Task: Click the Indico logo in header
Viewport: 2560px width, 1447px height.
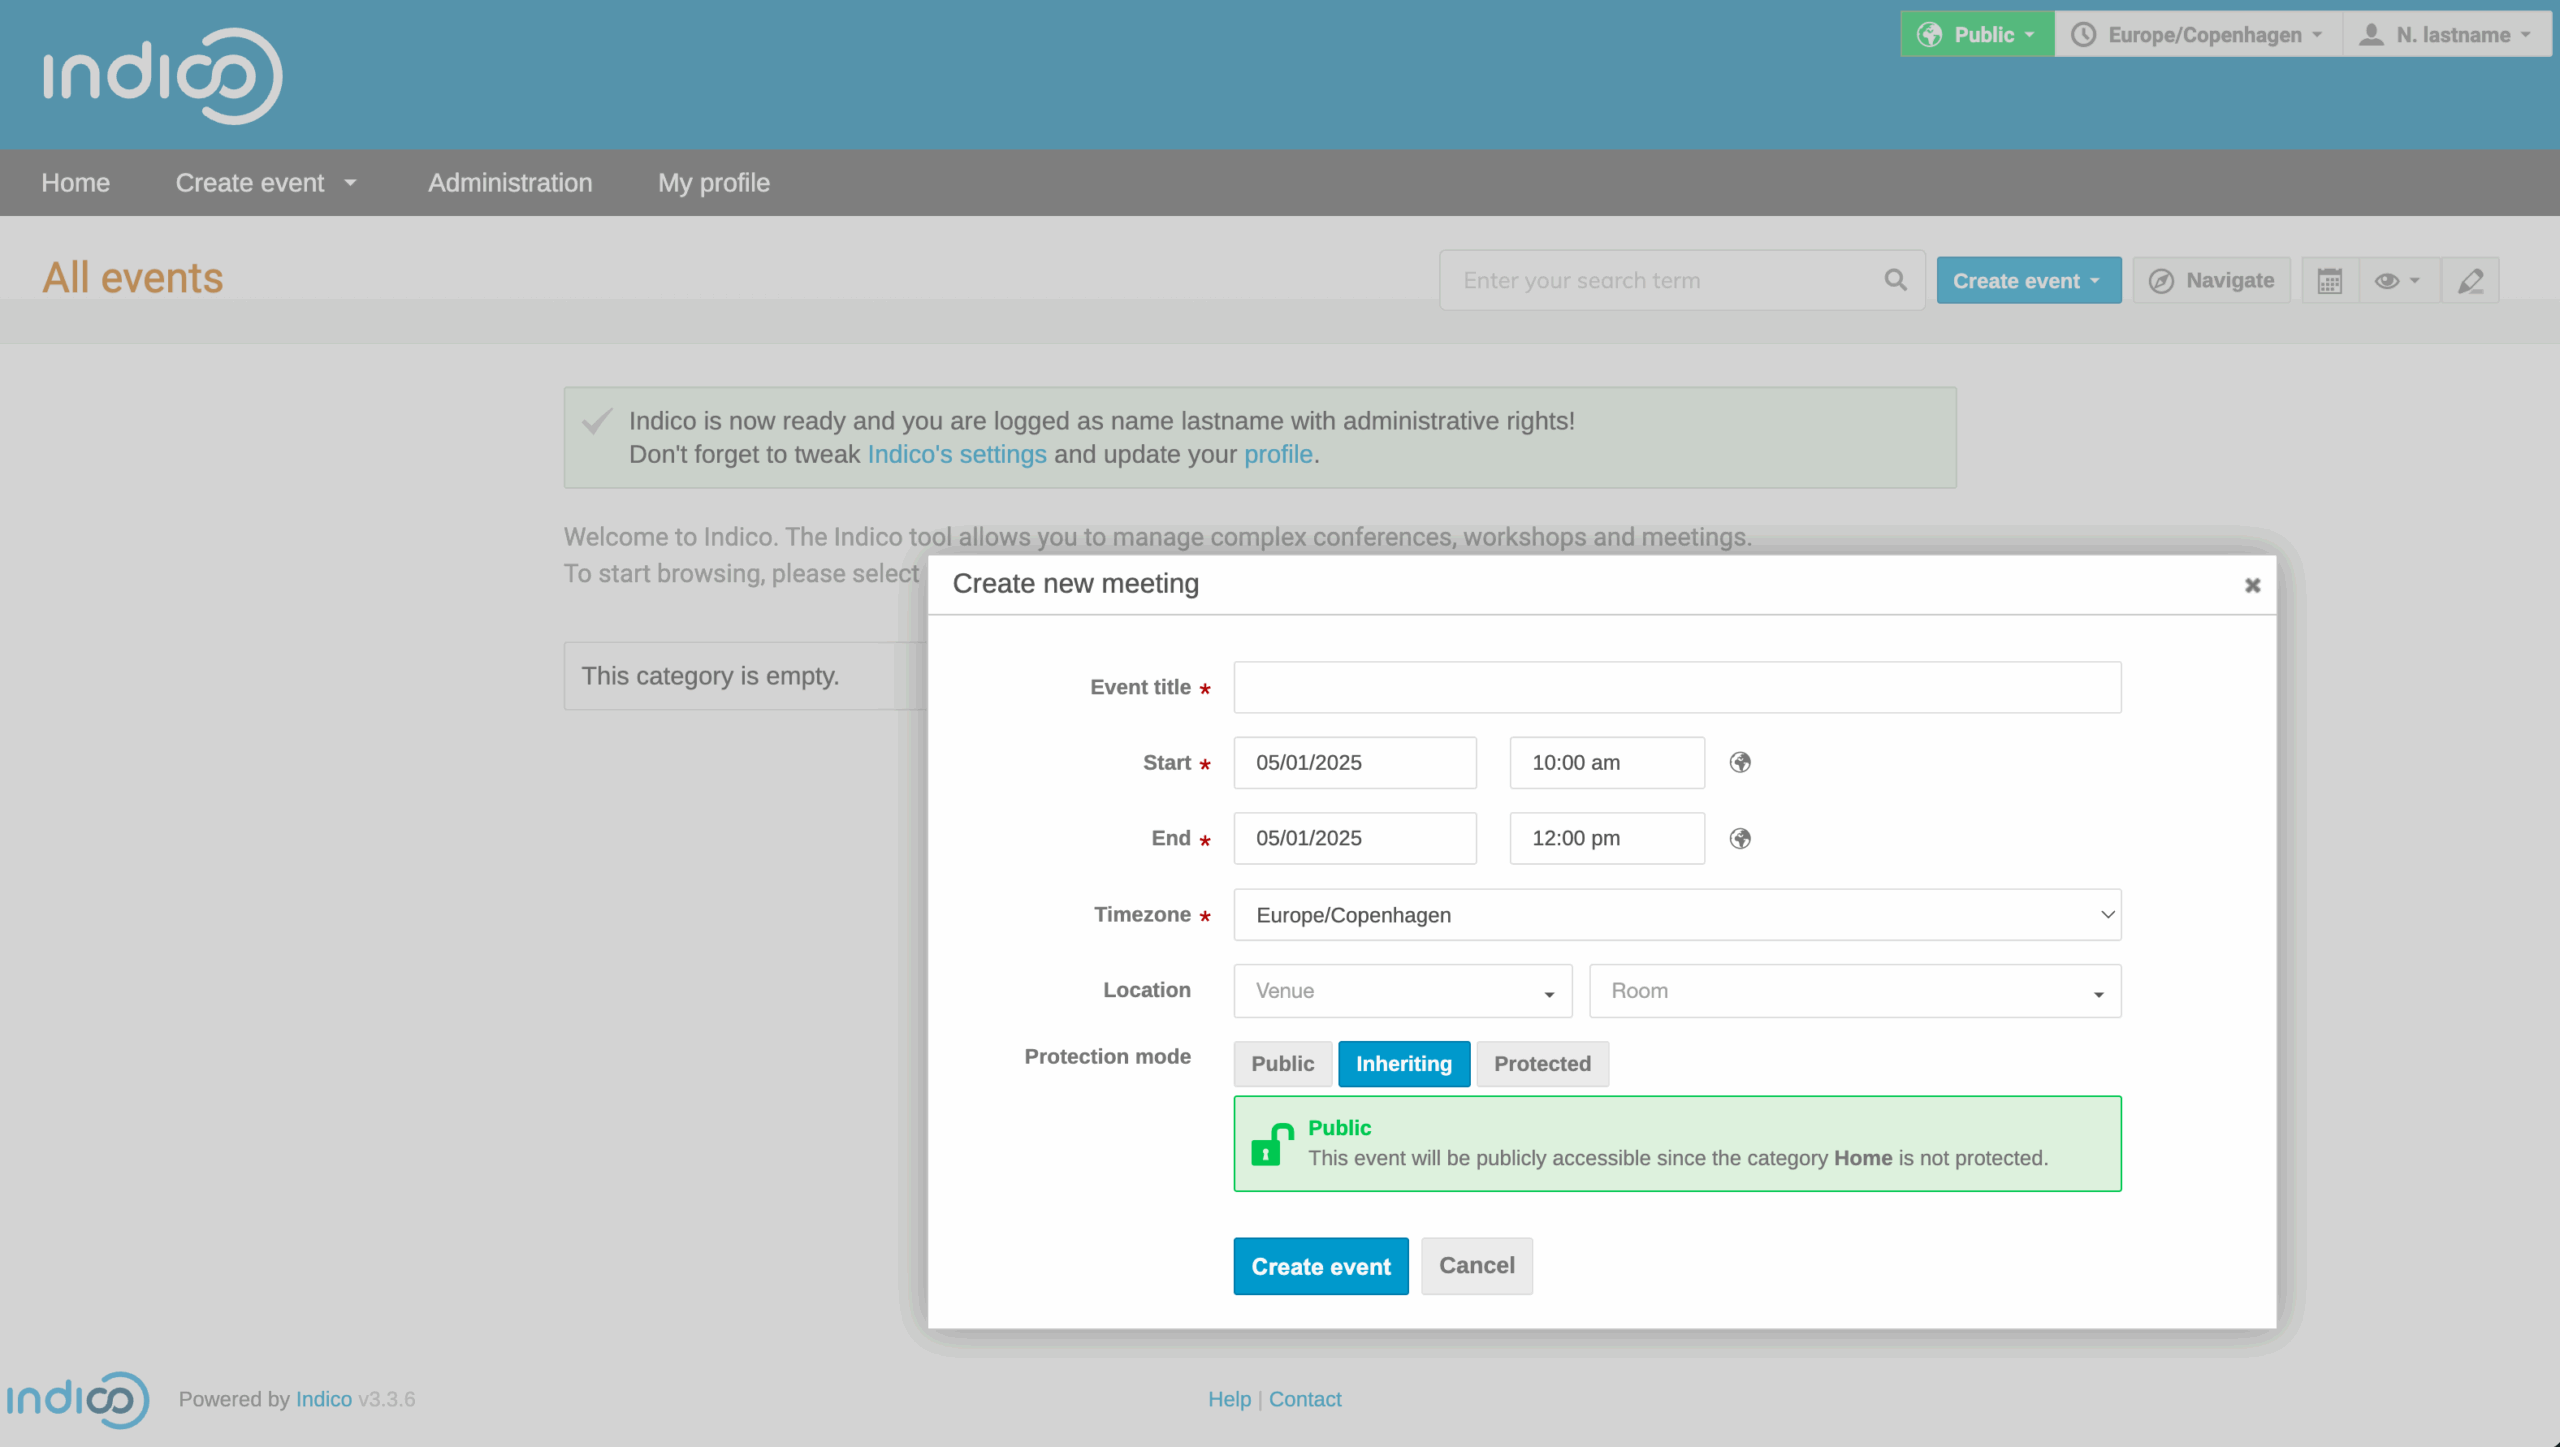Action: coord(162,75)
